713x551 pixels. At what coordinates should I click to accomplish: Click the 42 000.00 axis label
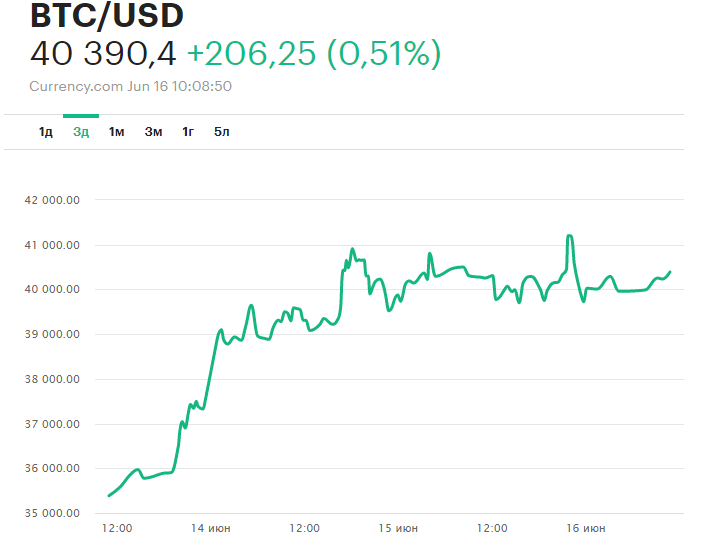(x=51, y=200)
